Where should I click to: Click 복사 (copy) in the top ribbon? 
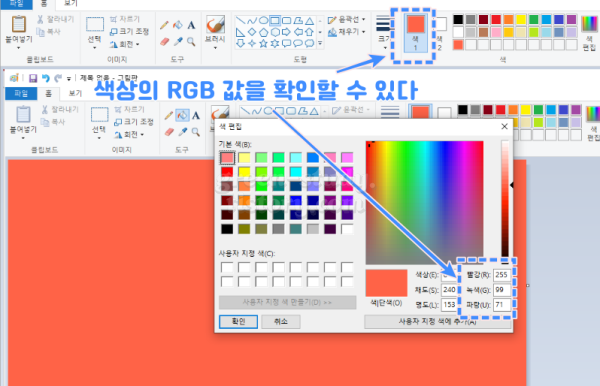pos(49,32)
